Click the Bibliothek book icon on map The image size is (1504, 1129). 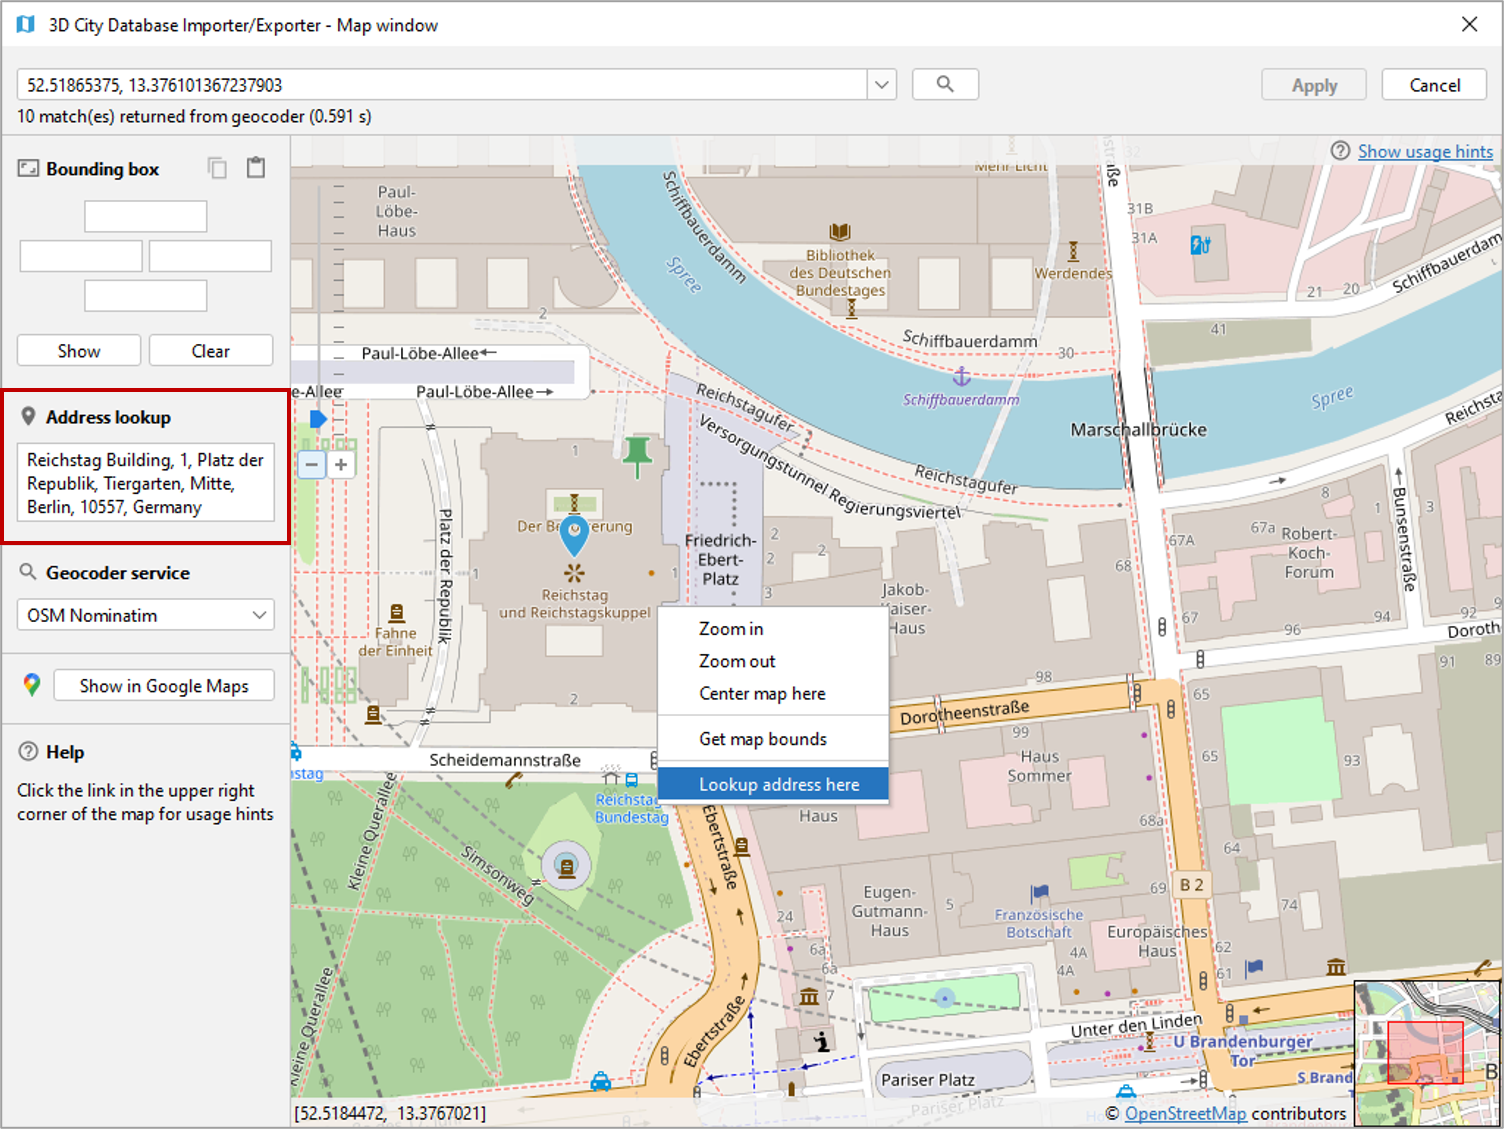click(x=840, y=232)
